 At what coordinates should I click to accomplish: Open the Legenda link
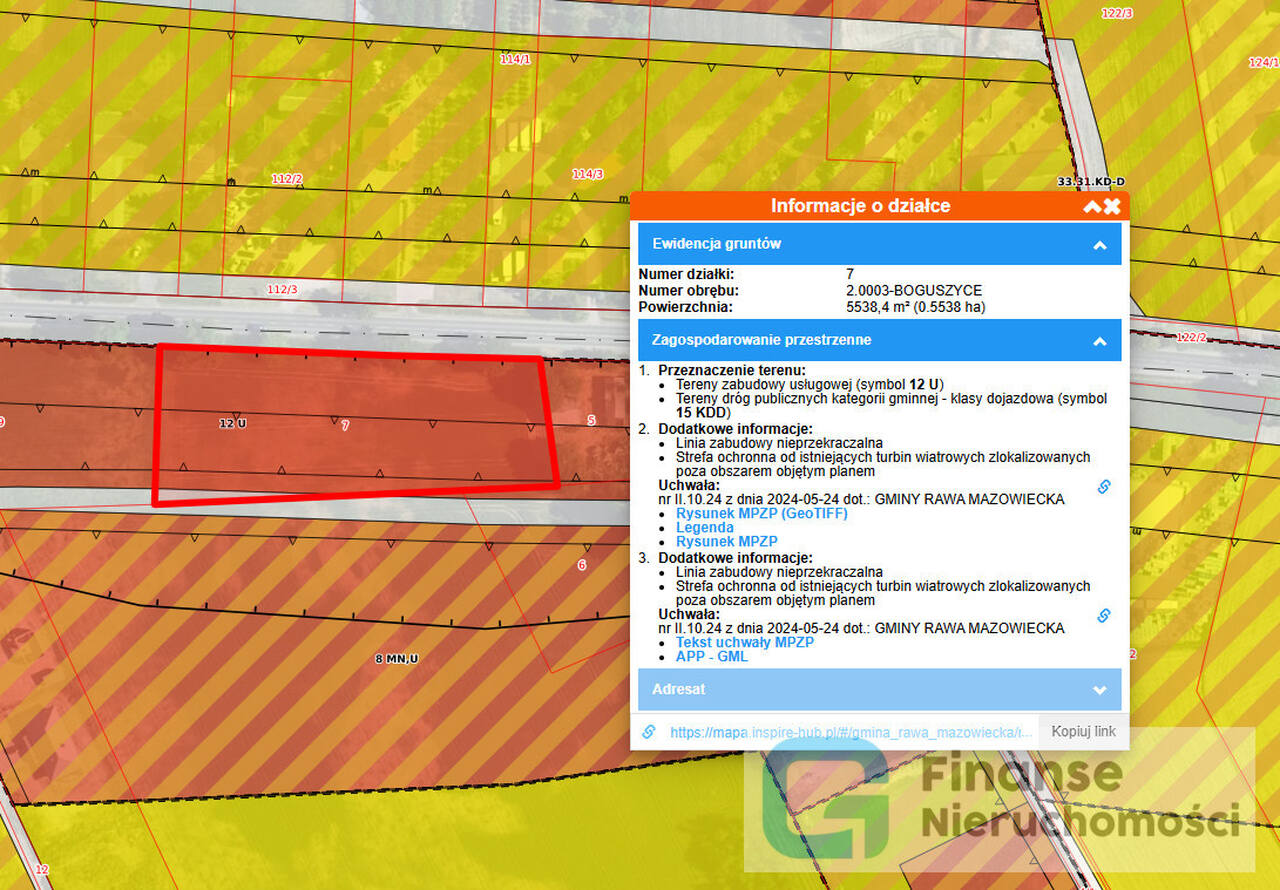pos(704,527)
